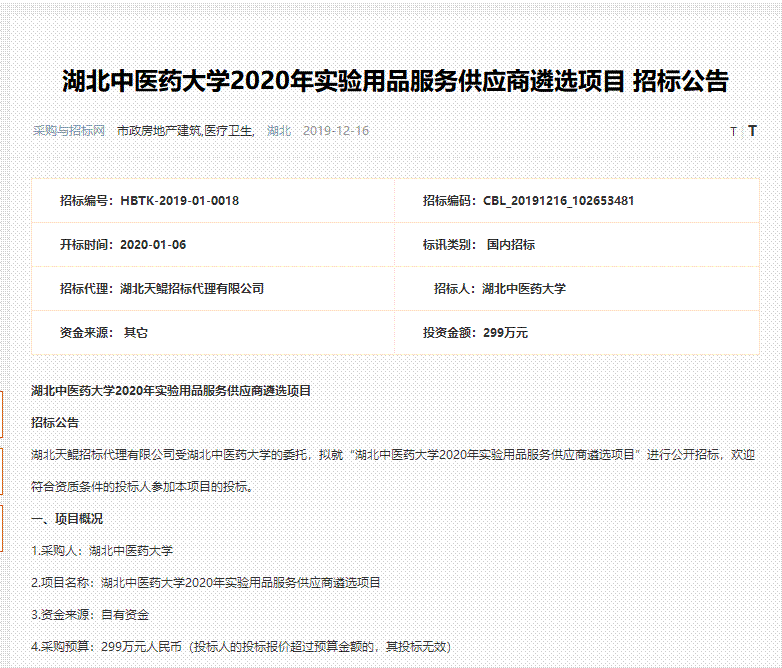The width and height of the screenshot is (782, 668).
Task: Click the 招标代理 value 湖北天鲲招标代理有限公司
Action: [x=192, y=289]
